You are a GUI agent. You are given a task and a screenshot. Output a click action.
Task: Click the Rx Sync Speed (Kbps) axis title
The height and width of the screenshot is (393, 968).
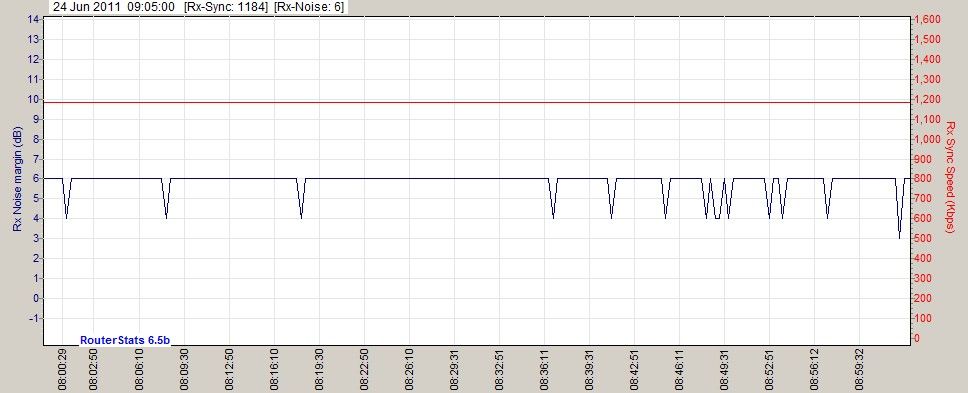click(950, 178)
